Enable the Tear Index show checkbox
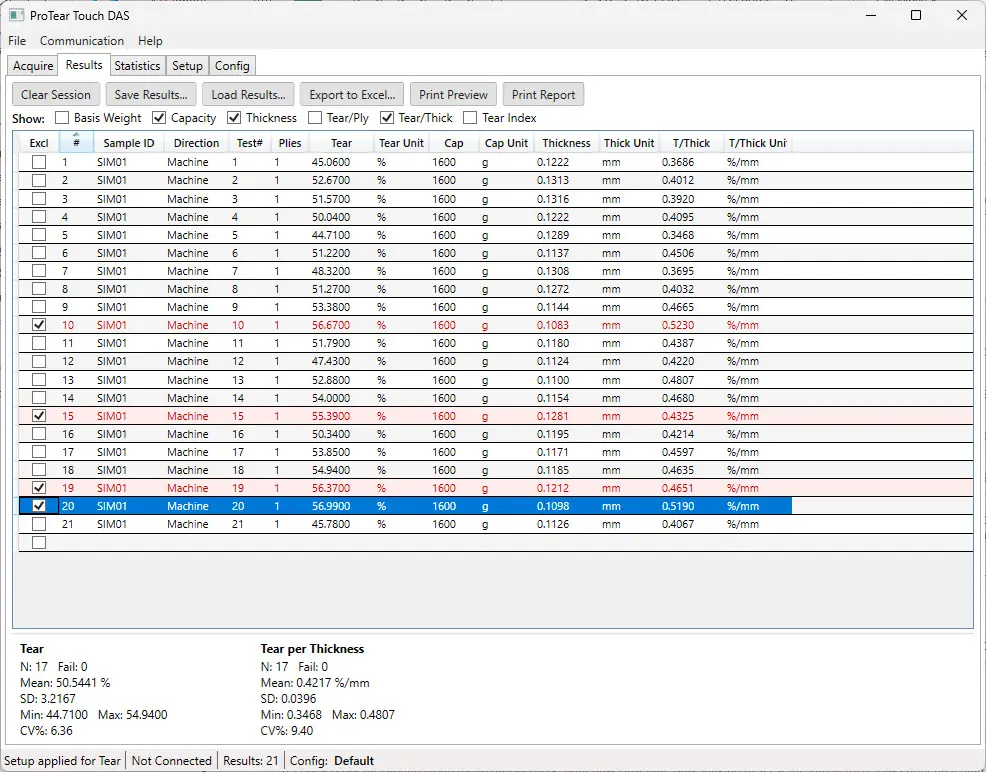 click(470, 118)
